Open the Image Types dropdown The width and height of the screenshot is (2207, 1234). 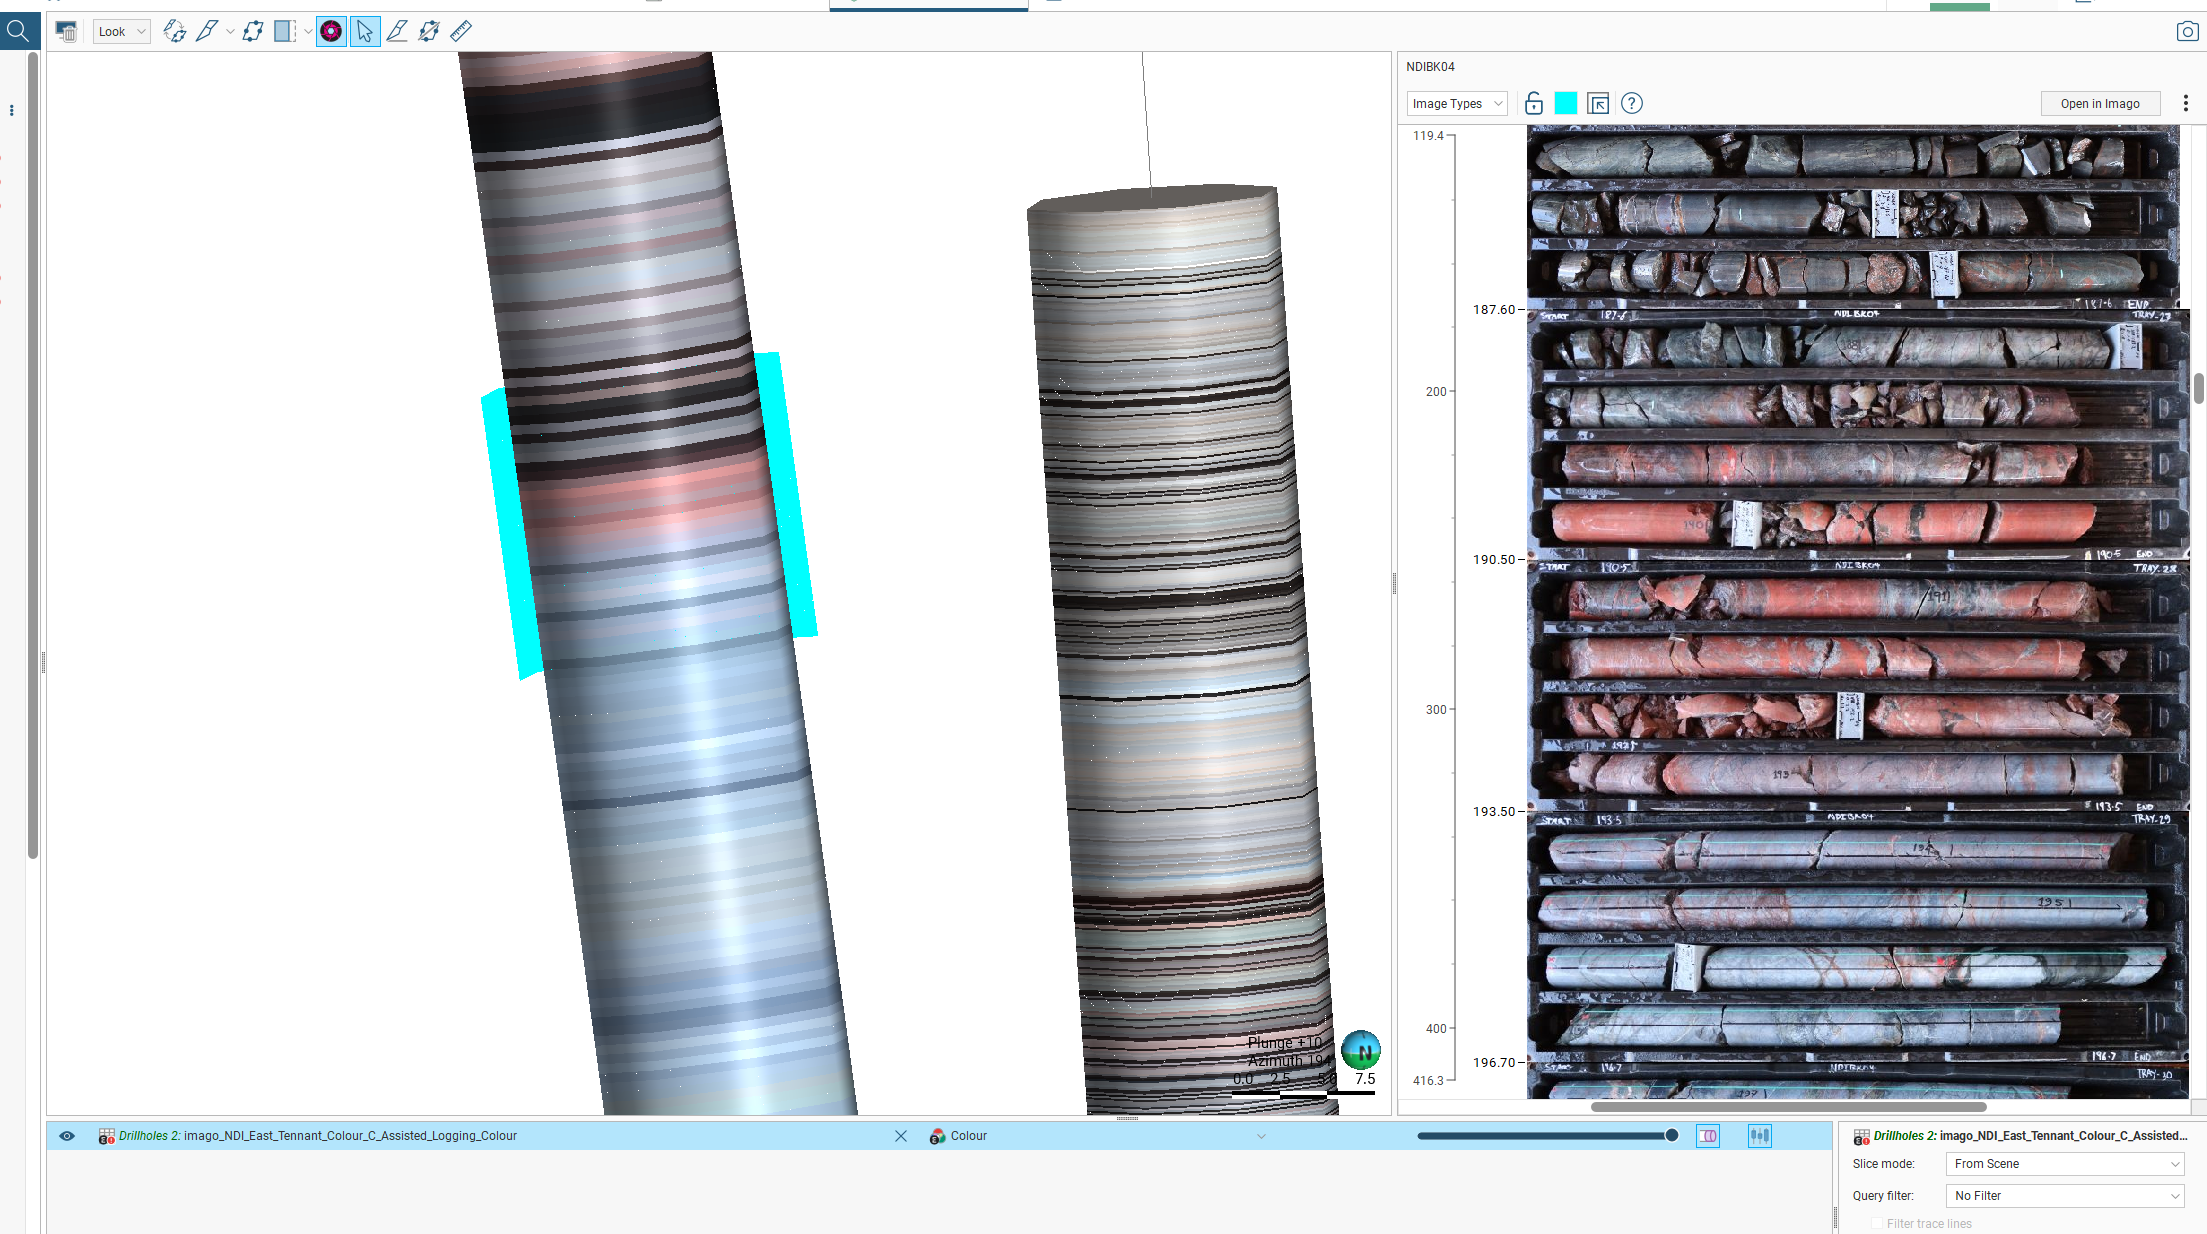click(1457, 104)
